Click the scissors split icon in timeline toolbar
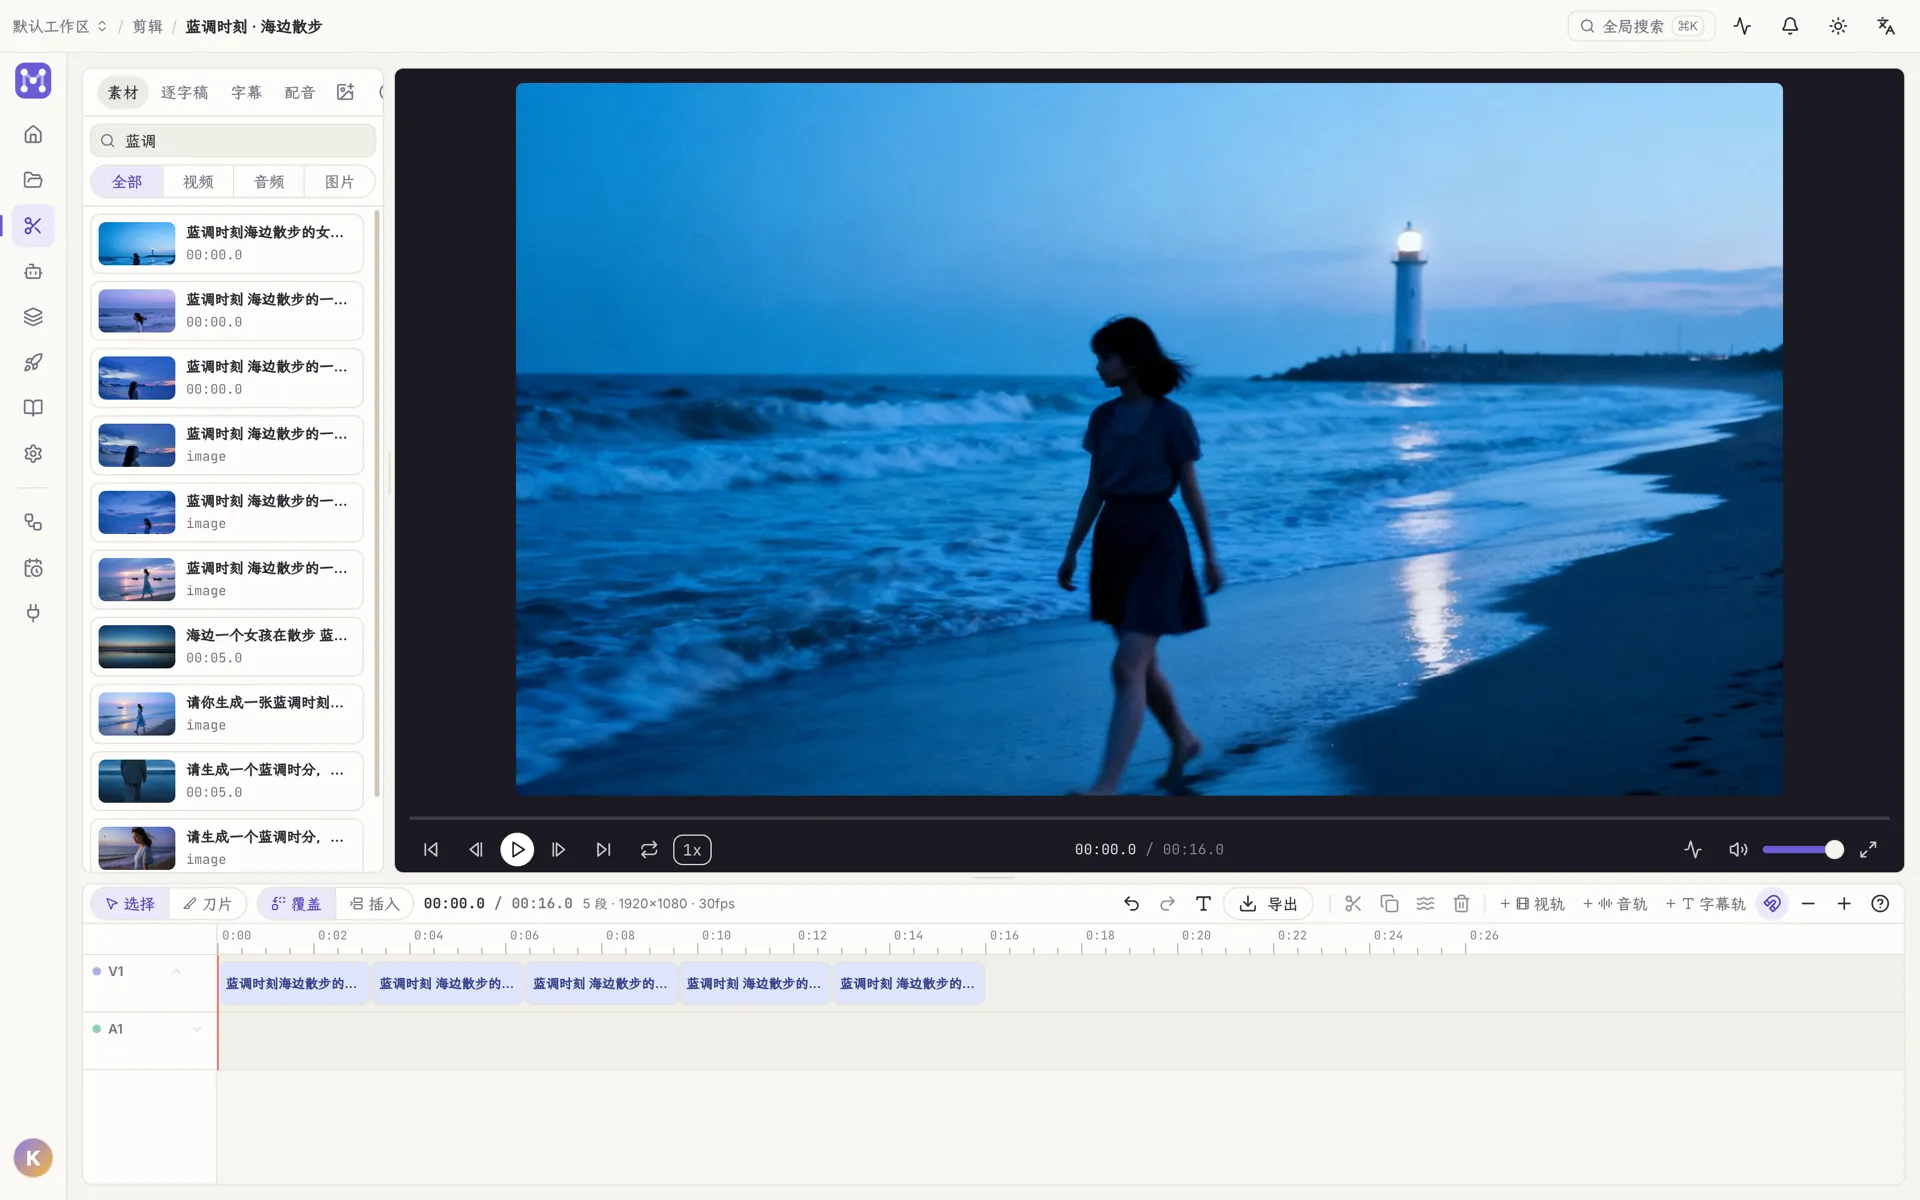This screenshot has width=1920, height=1200. (1353, 904)
